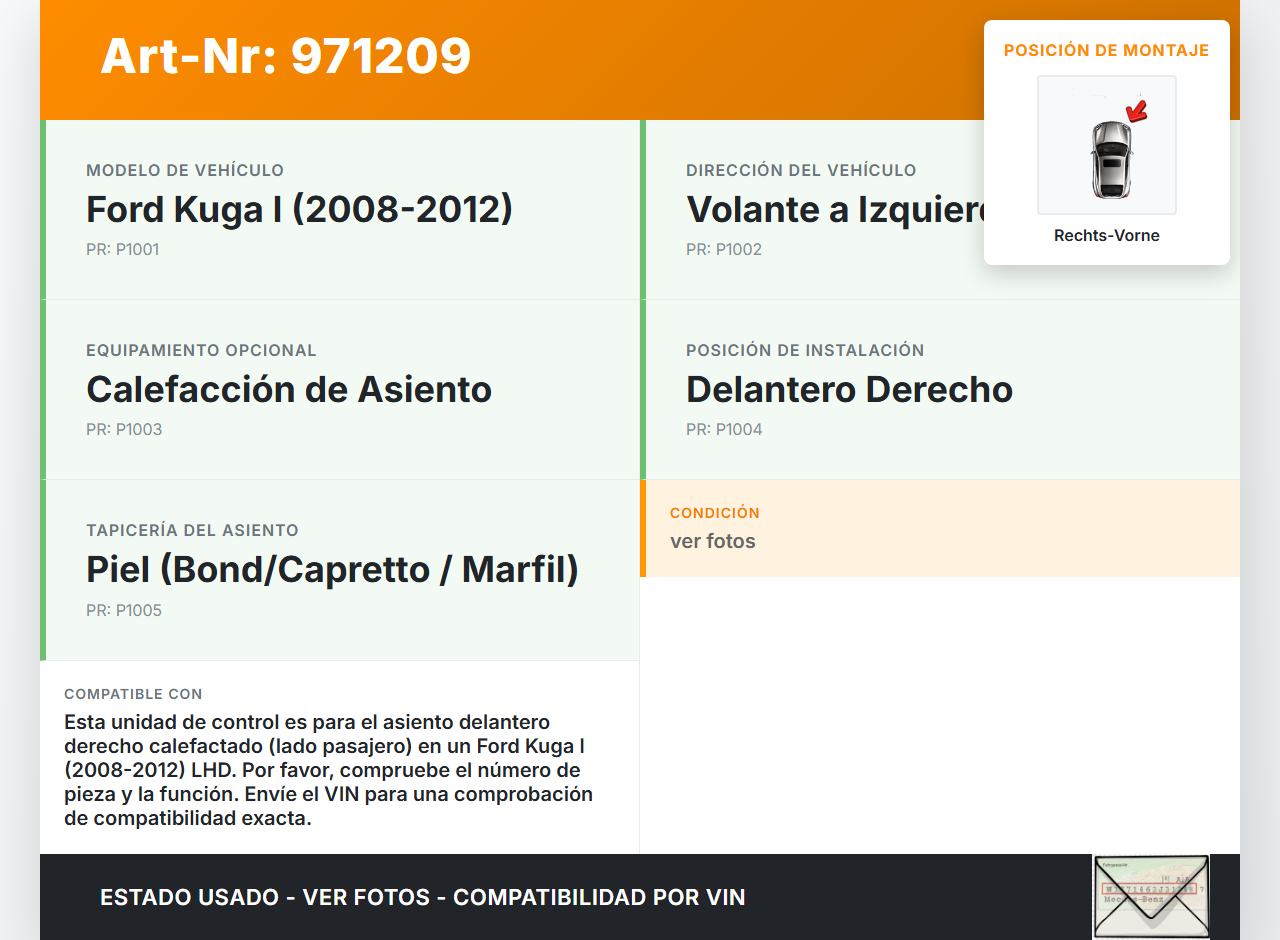Click the Ford Kuga I (2008-2012) value
This screenshot has width=1280, height=940.
300,209
